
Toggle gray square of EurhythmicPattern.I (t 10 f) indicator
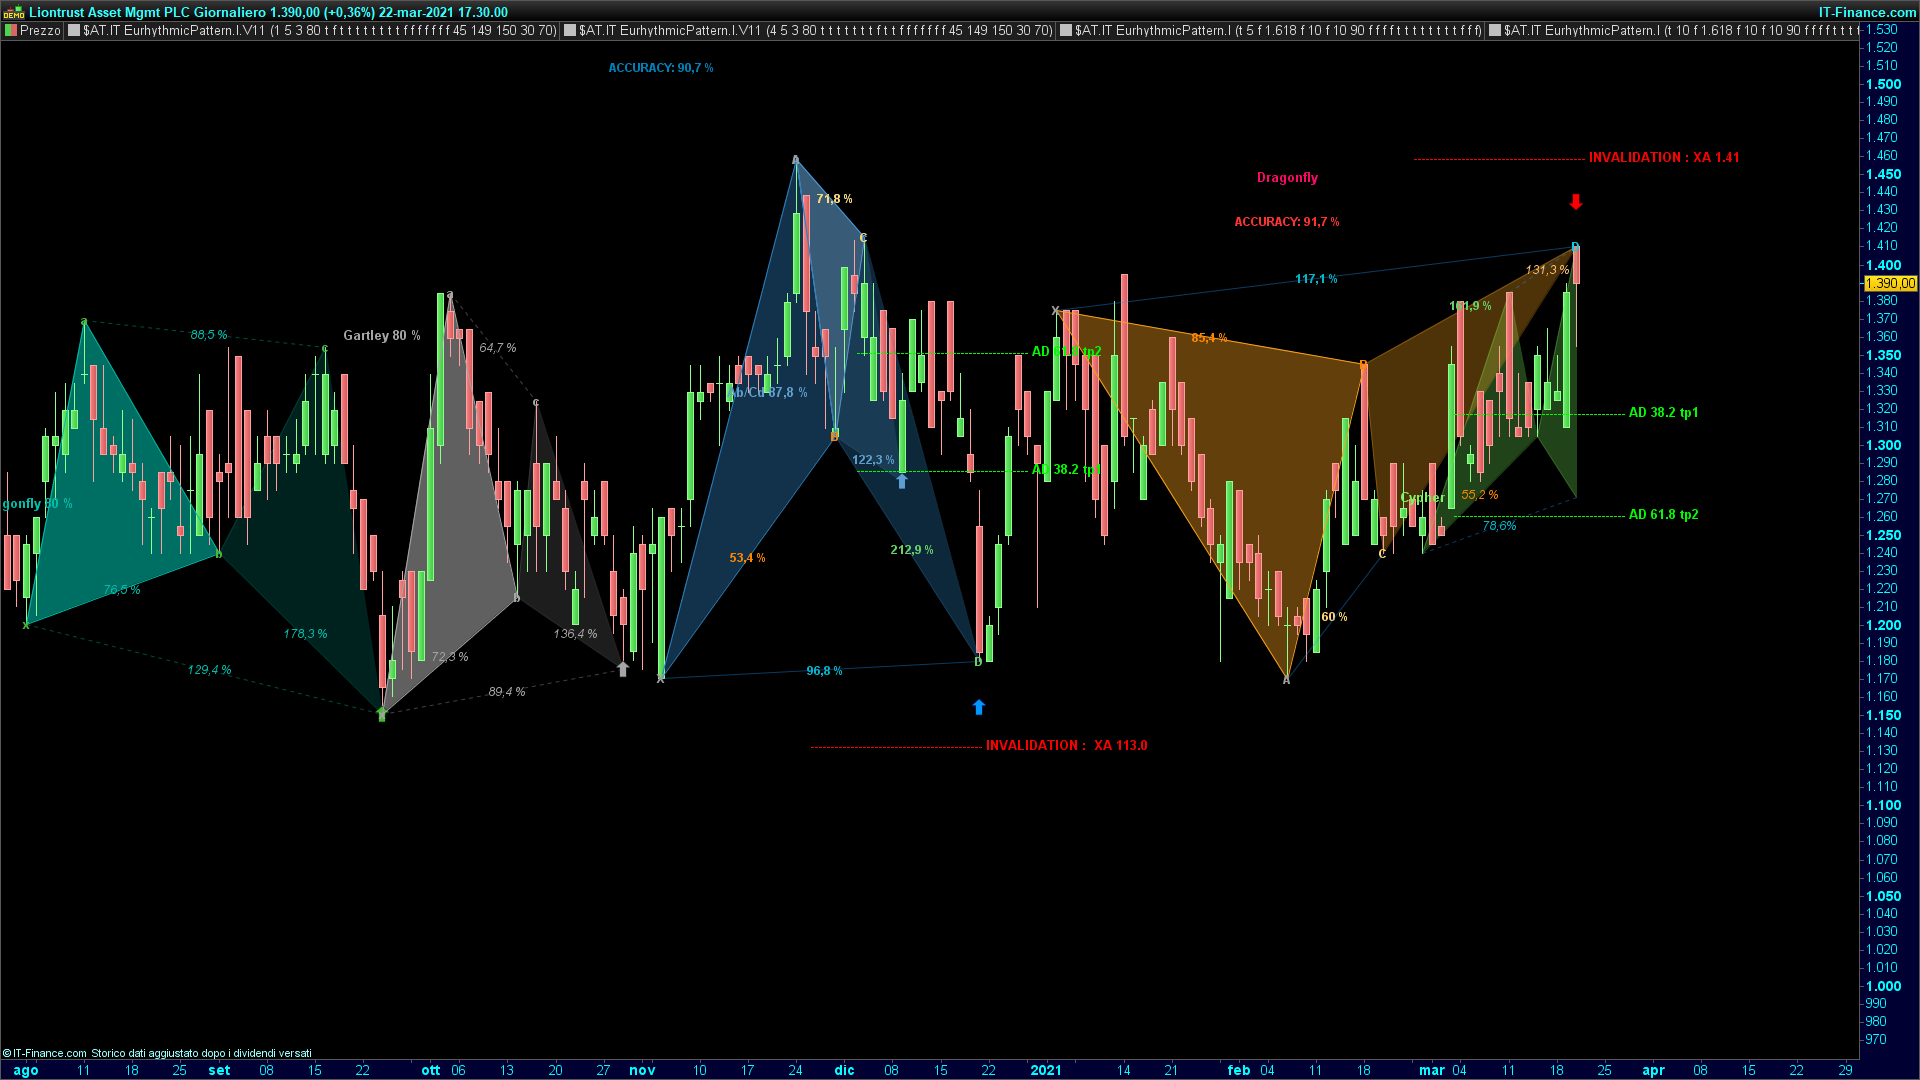tap(1495, 31)
